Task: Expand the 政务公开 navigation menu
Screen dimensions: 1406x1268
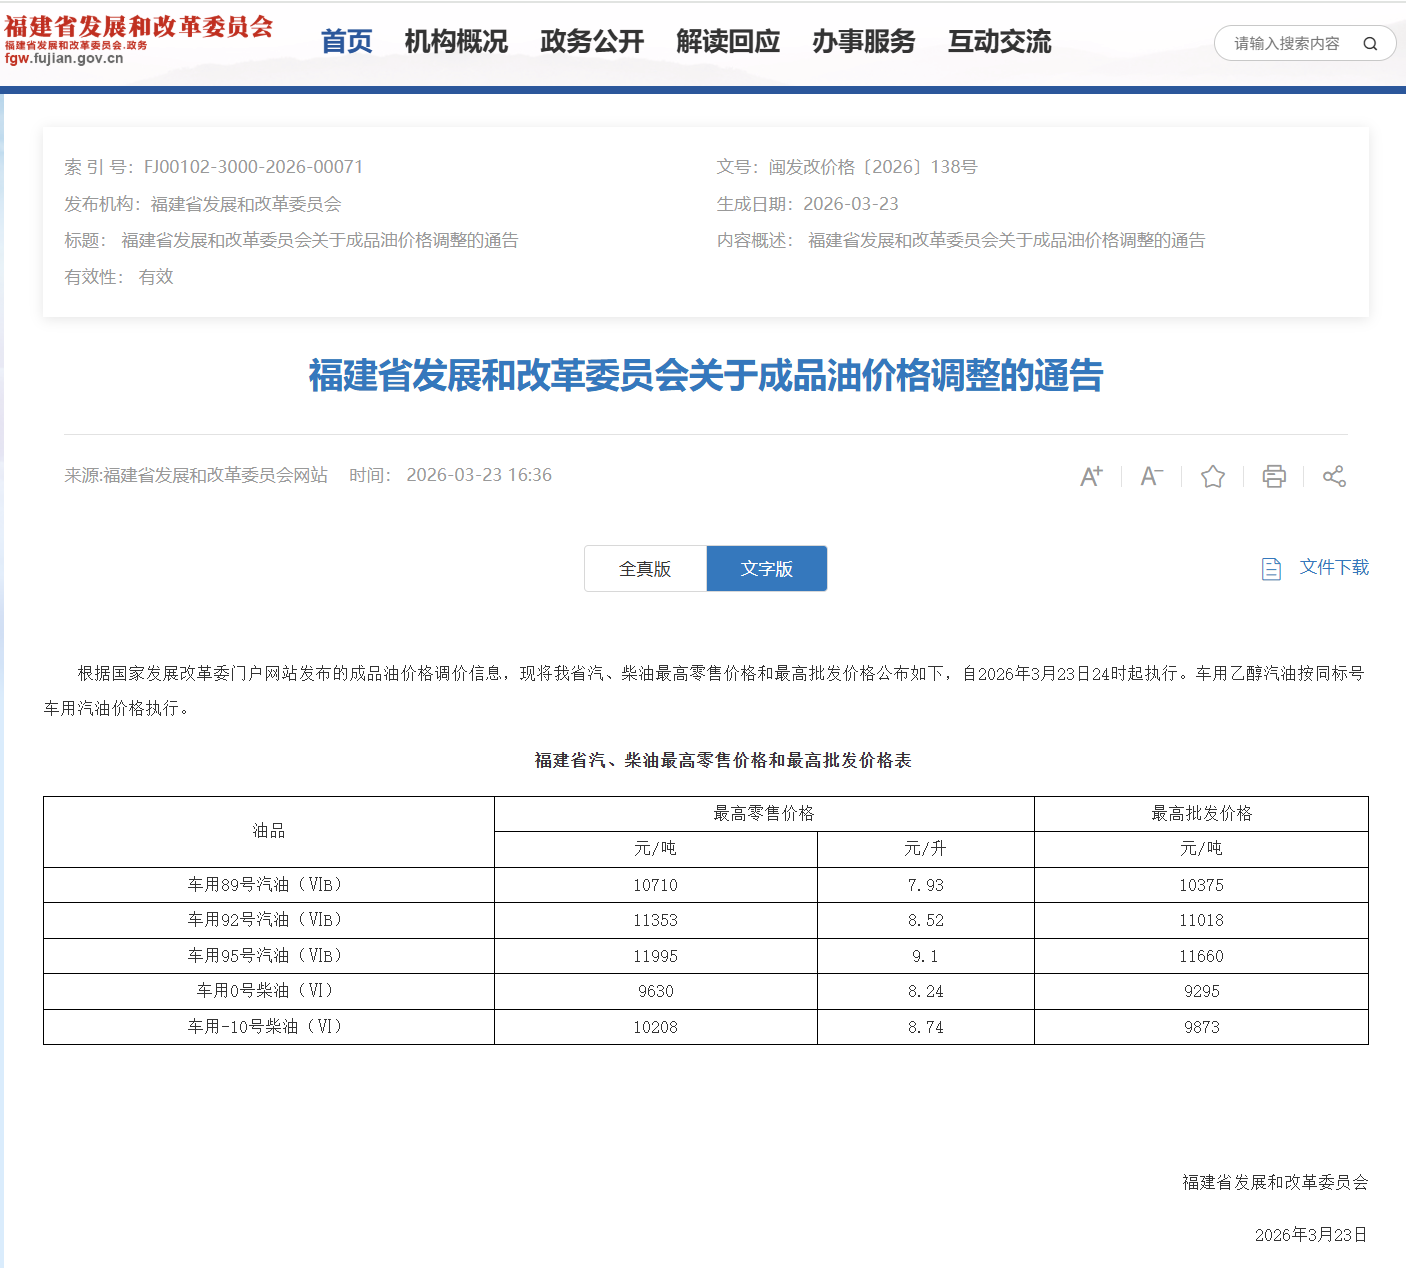Action: (592, 42)
